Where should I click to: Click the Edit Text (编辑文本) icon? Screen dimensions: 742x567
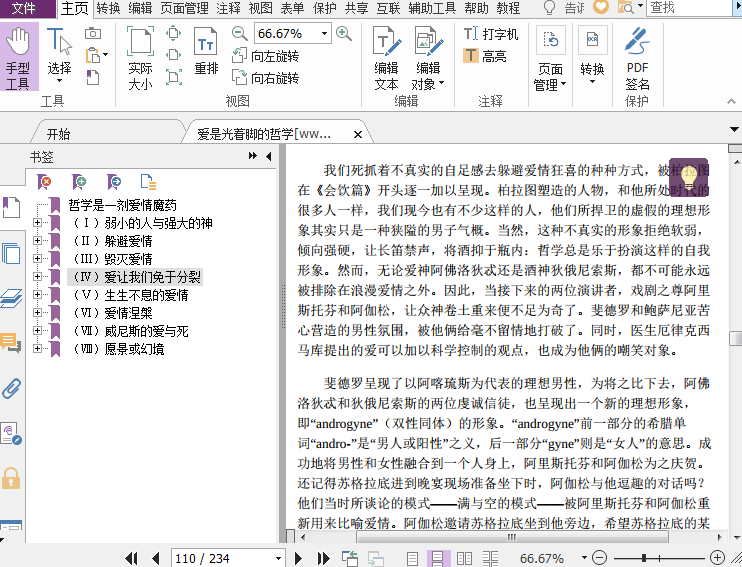coord(386,58)
